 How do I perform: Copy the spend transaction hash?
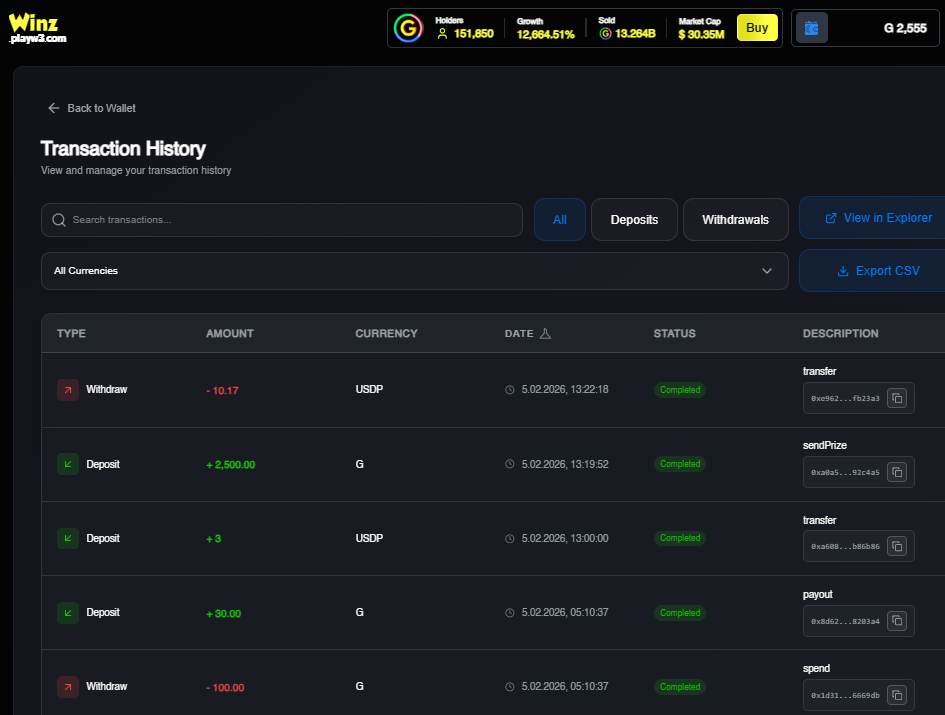897,694
